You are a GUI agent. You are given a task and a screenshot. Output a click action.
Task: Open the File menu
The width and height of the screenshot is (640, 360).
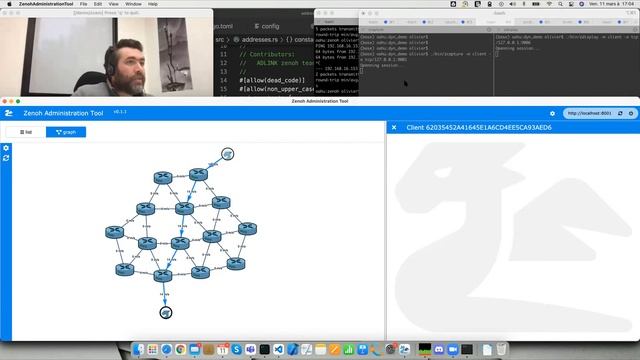pyautogui.click(x=83, y=4)
